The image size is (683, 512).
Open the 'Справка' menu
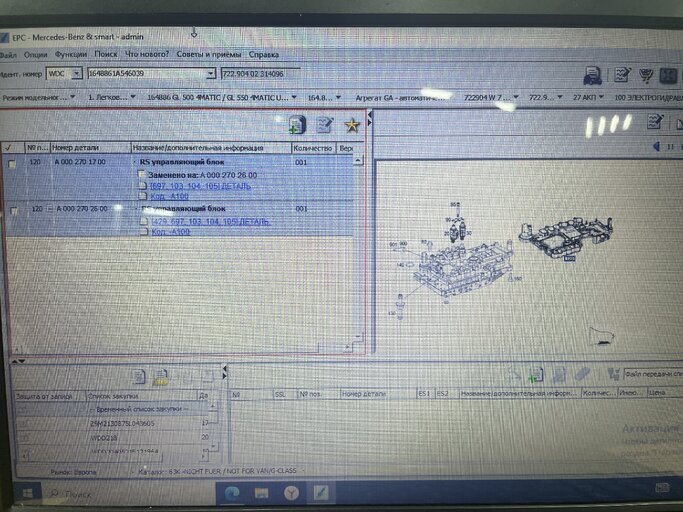click(x=264, y=54)
